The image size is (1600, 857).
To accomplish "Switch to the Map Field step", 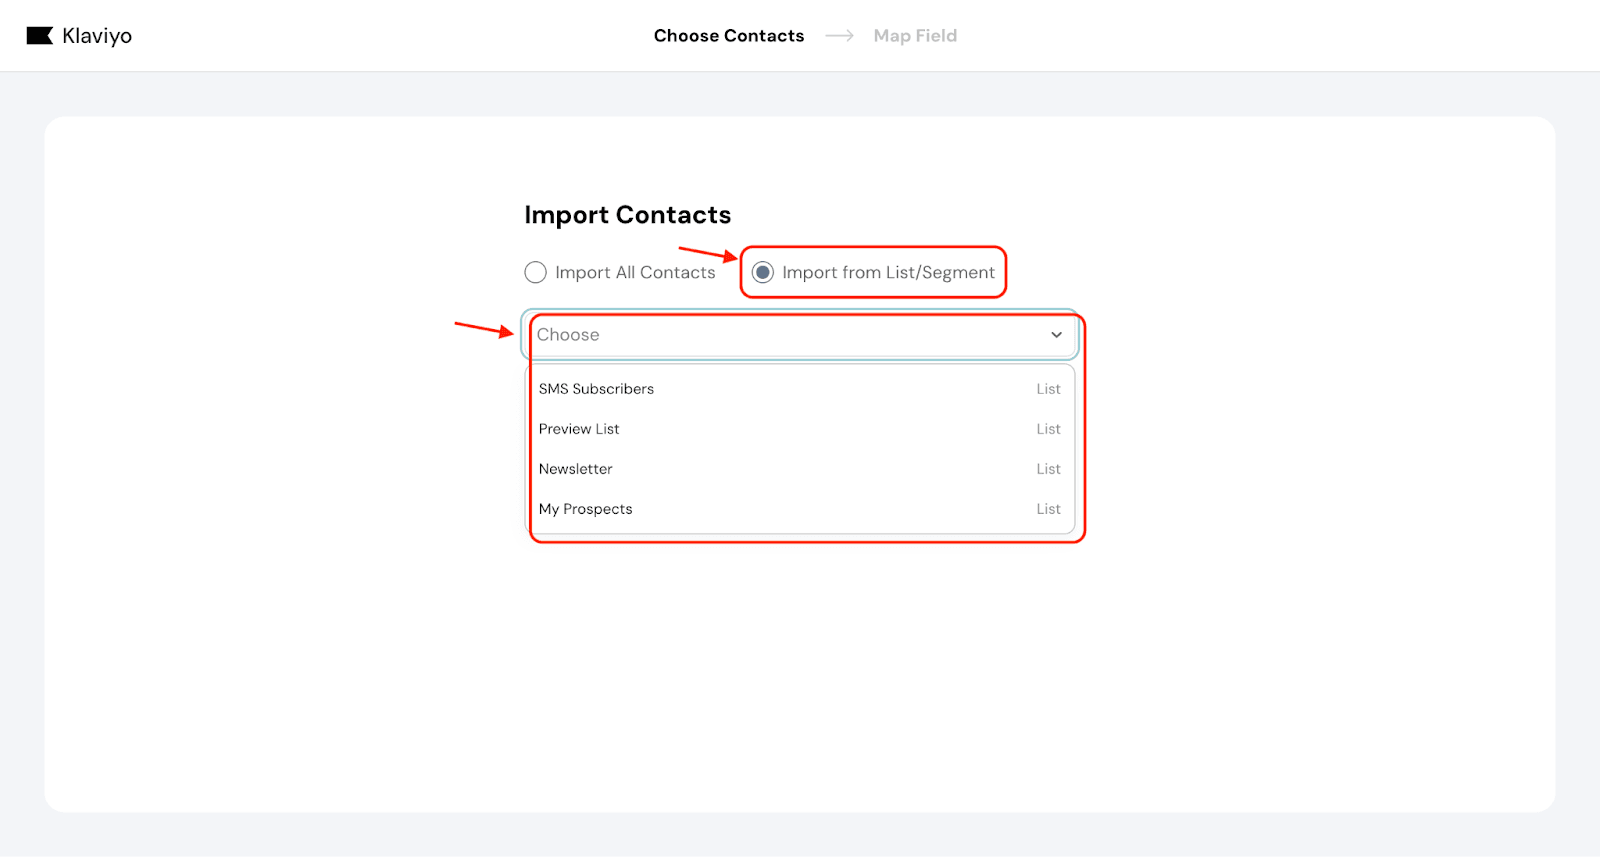I will pyautogui.click(x=915, y=36).
